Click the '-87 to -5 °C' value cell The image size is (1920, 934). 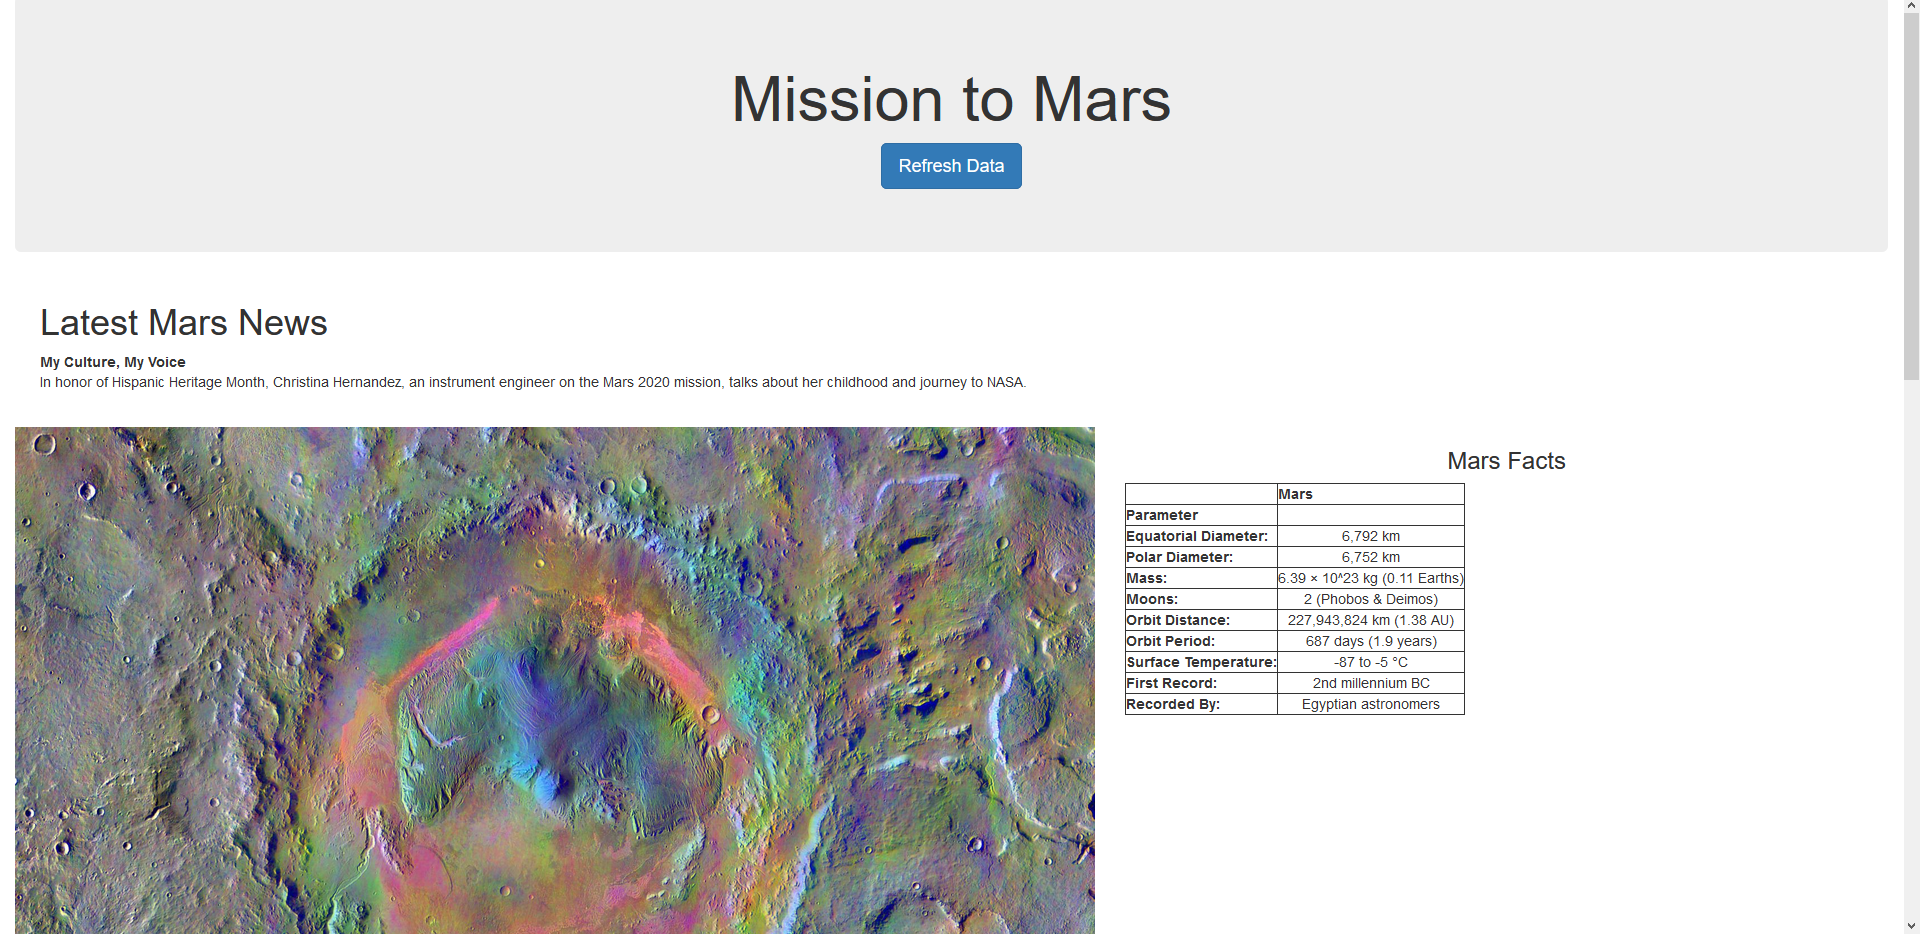tap(1370, 662)
